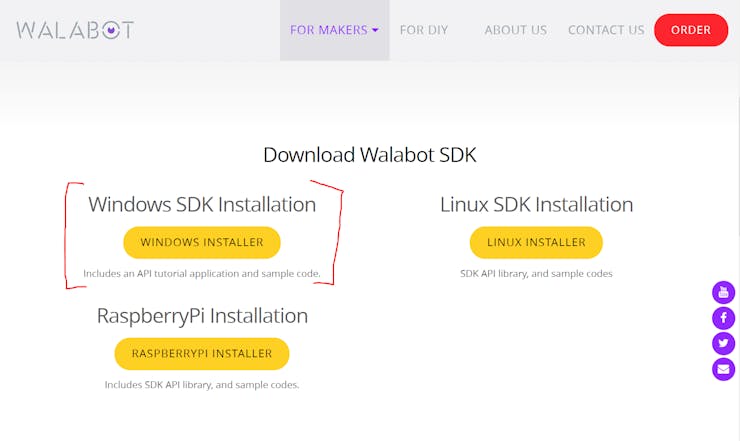The width and height of the screenshot is (740, 441).
Task: Click the Windows SDK Installation heading
Action: coord(202,204)
